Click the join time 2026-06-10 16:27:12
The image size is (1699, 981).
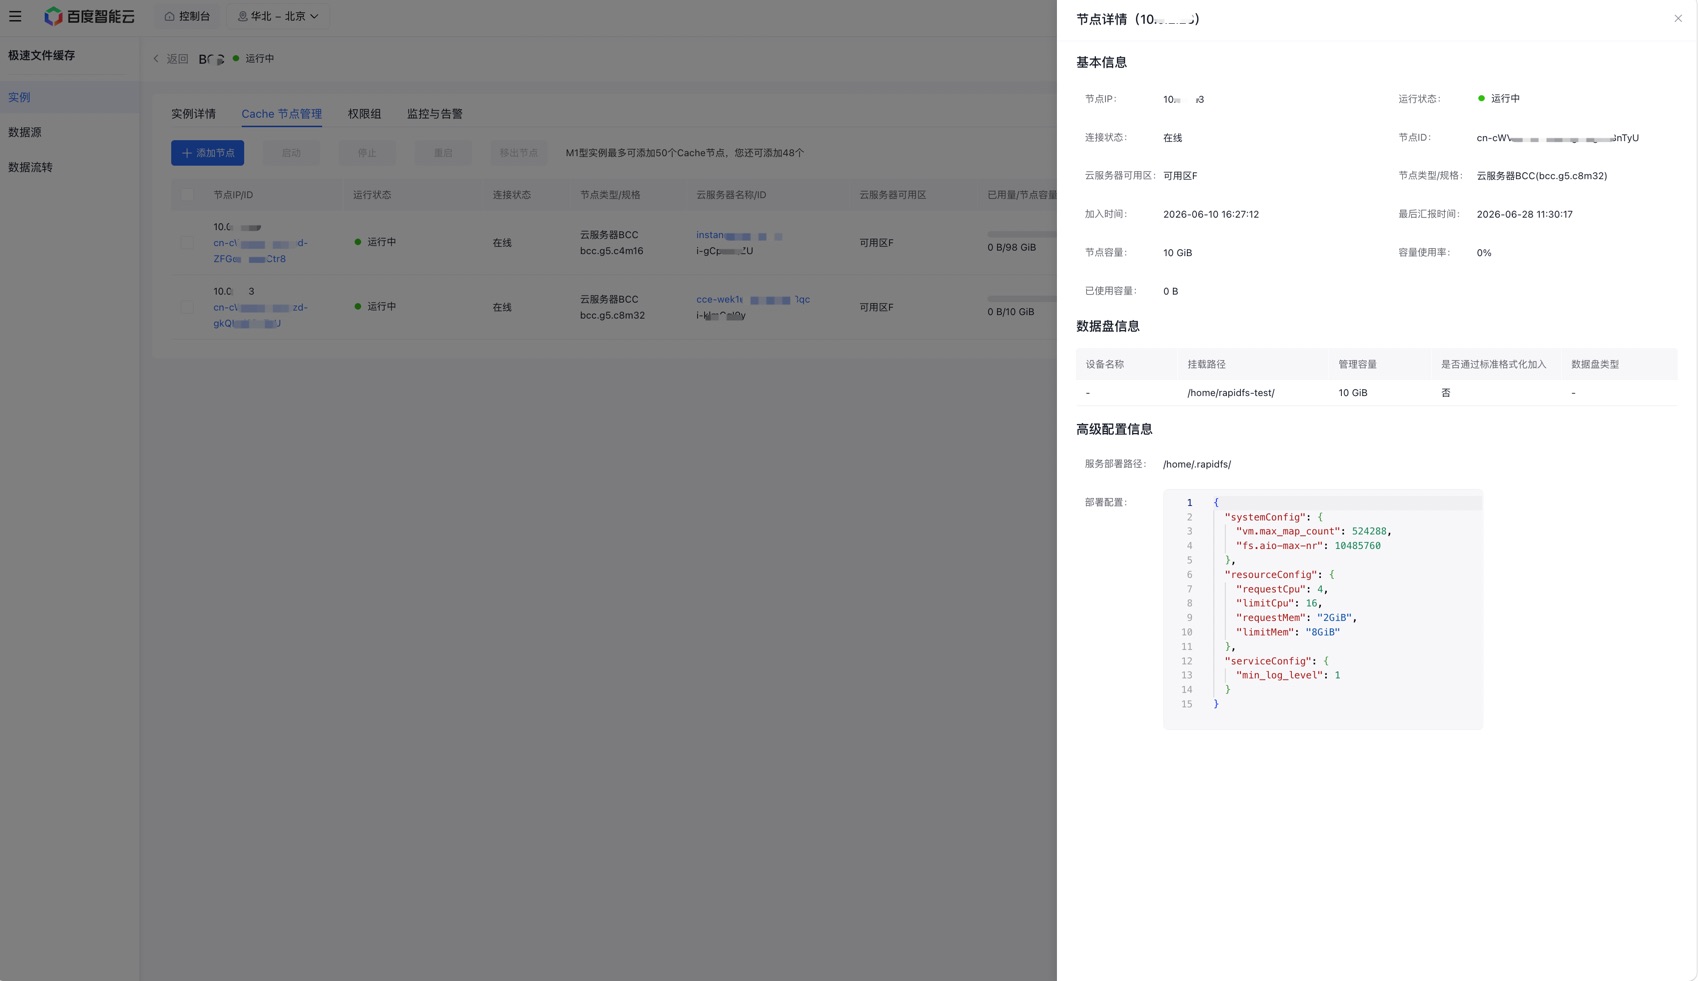coord(1211,214)
